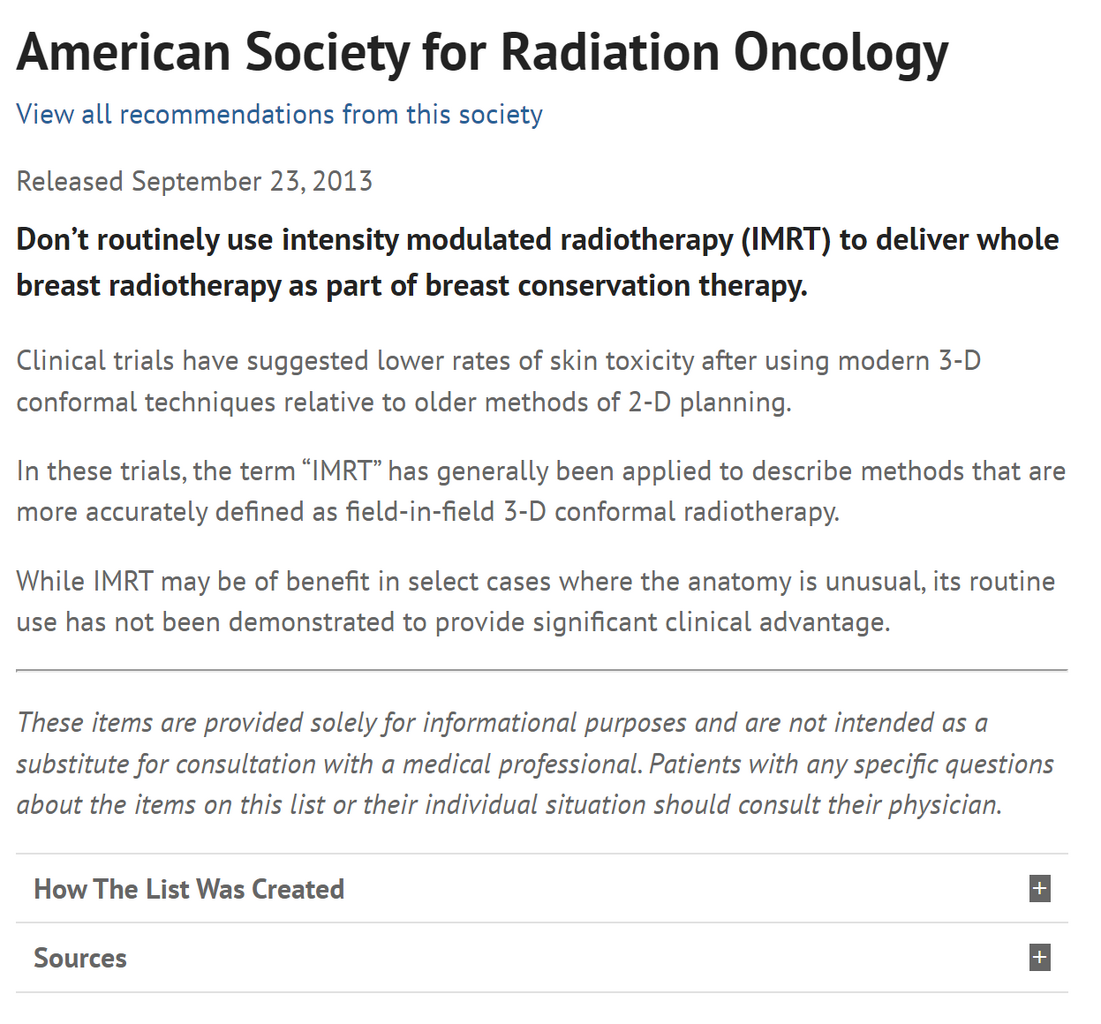
Task: Click the phrase "significant clinical advantage"
Action: pyautogui.click(x=711, y=622)
